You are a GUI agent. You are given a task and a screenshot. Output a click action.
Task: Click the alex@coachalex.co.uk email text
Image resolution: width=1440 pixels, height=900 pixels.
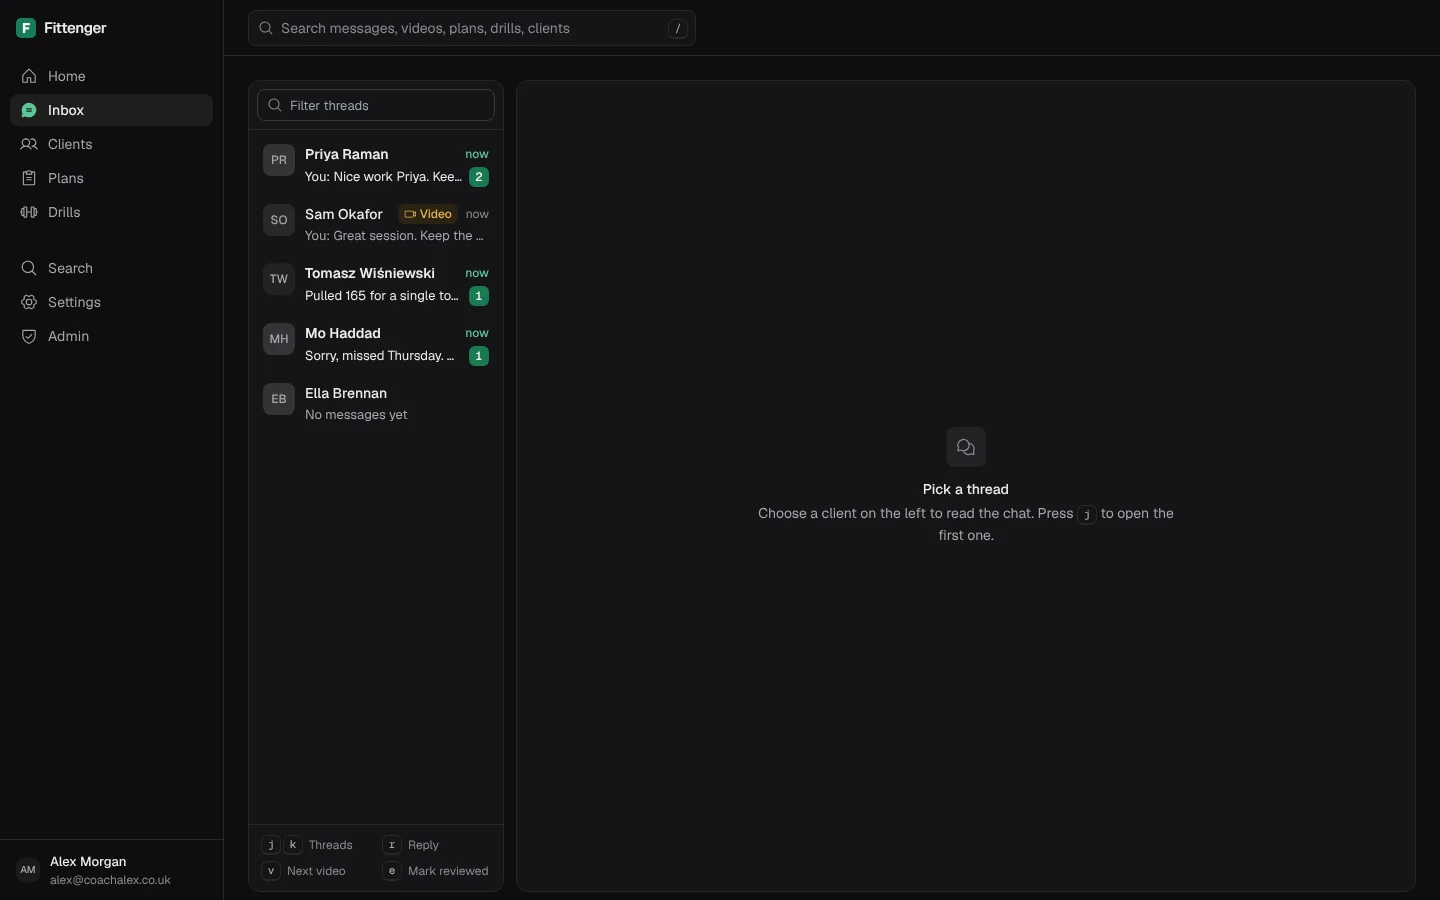tap(111, 881)
